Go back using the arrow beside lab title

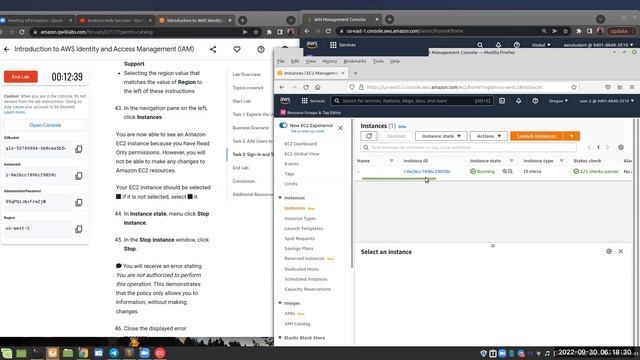click(7, 49)
